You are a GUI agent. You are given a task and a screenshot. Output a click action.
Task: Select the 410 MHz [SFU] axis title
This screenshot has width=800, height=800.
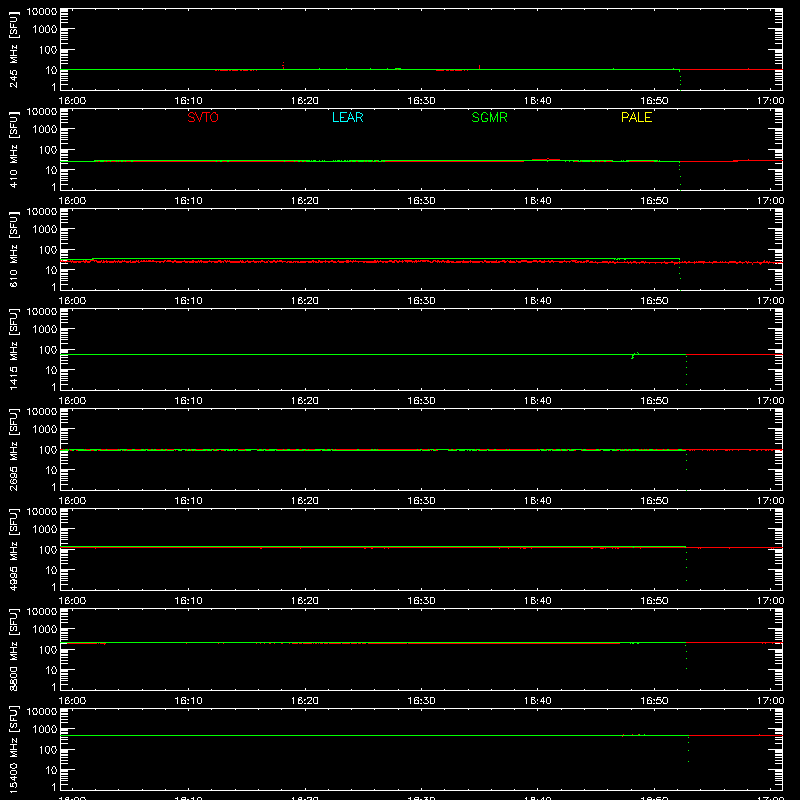[13, 149]
